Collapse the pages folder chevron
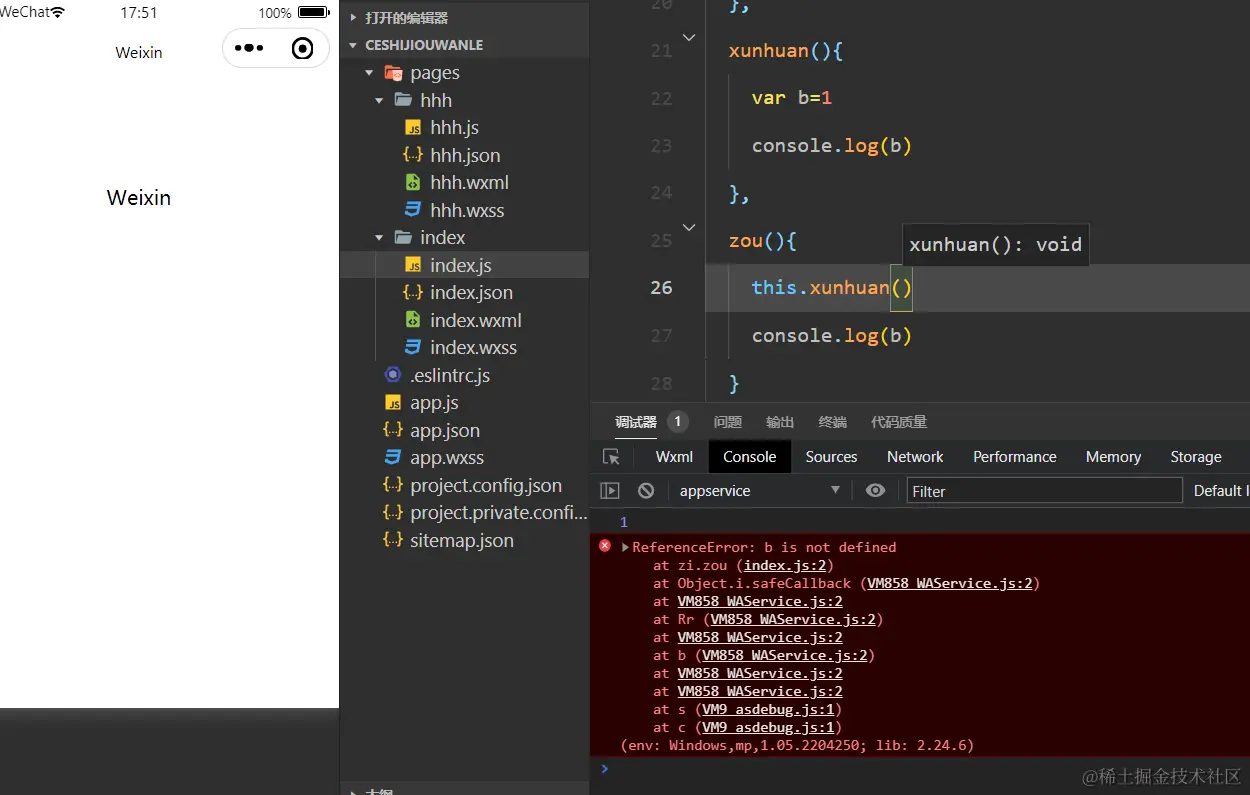The image size is (1250, 795). pos(369,73)
